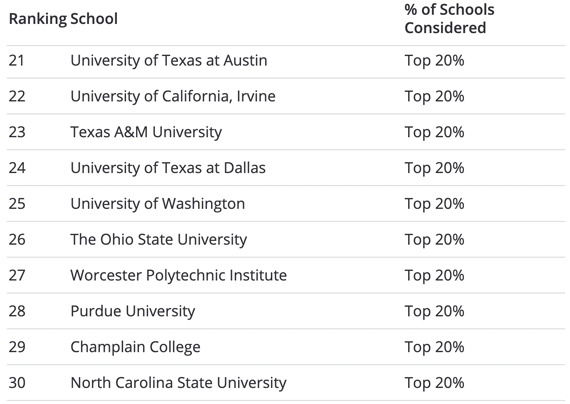The image size is (570, 404).
Task: Select University of Texas at Austin
Action: click(x=169, y=60)
